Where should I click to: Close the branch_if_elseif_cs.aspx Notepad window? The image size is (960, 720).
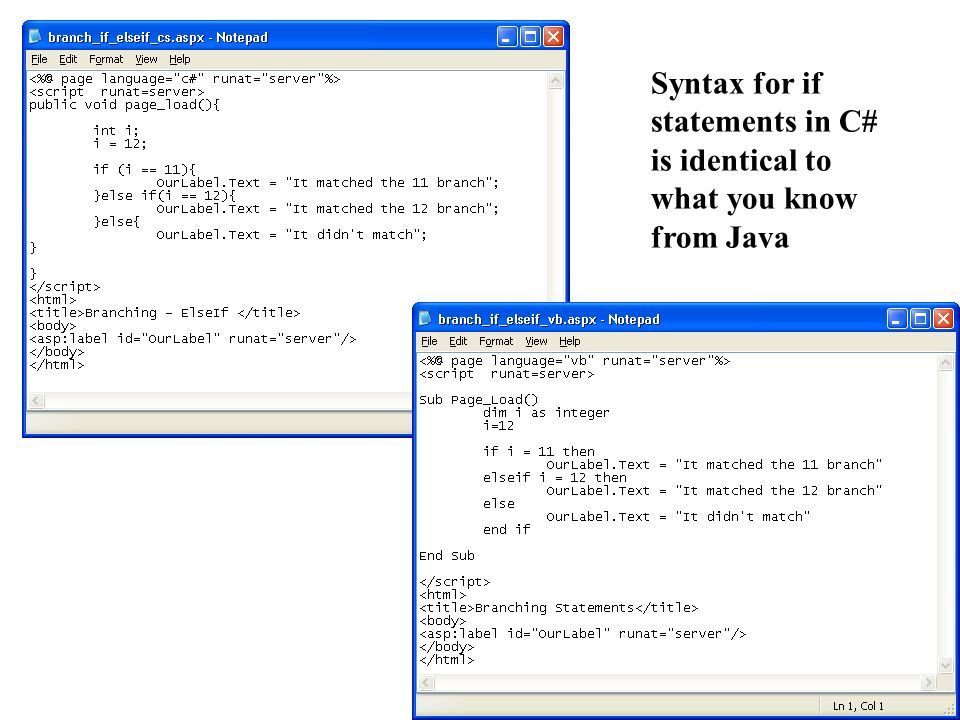pyautogui.click(x=553, y=37)
